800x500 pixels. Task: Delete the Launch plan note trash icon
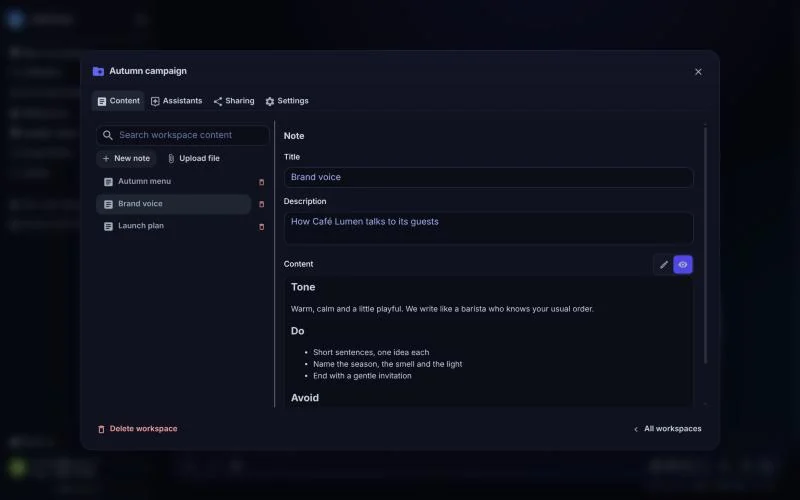tap(262, 227)
